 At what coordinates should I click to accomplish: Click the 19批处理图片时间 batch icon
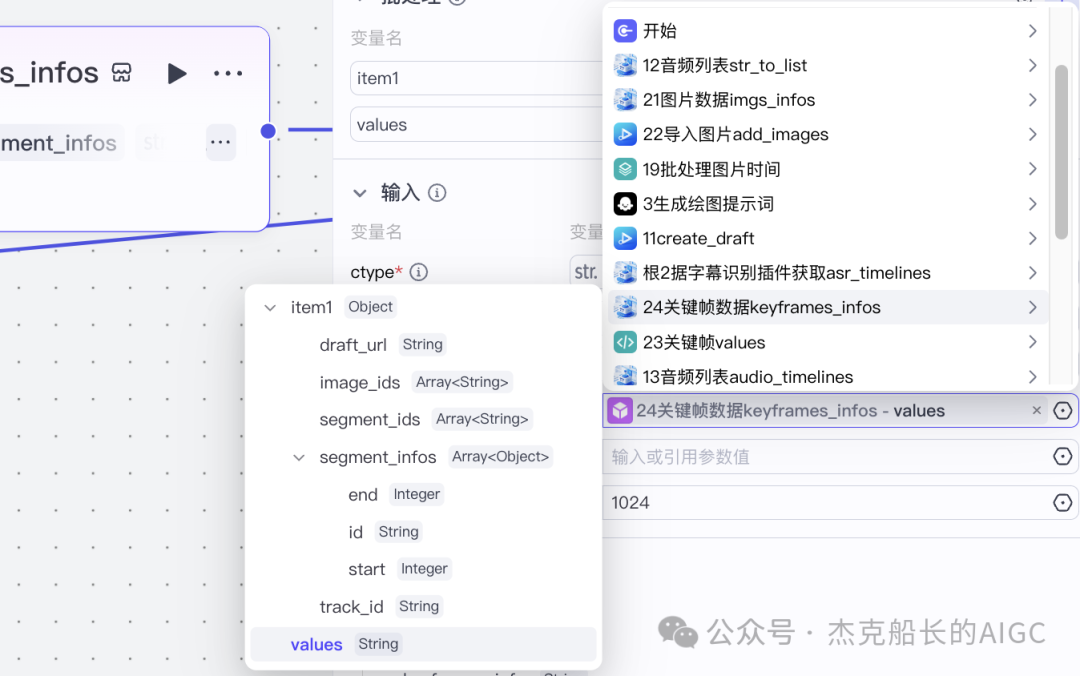coord(625,169)
